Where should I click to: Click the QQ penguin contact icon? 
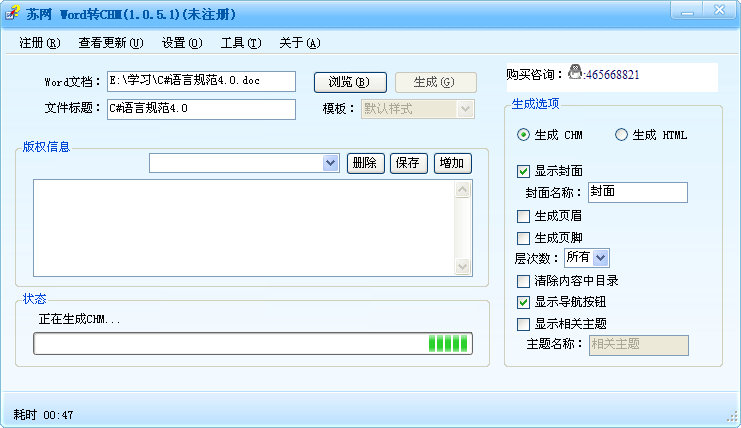point(575,72)
